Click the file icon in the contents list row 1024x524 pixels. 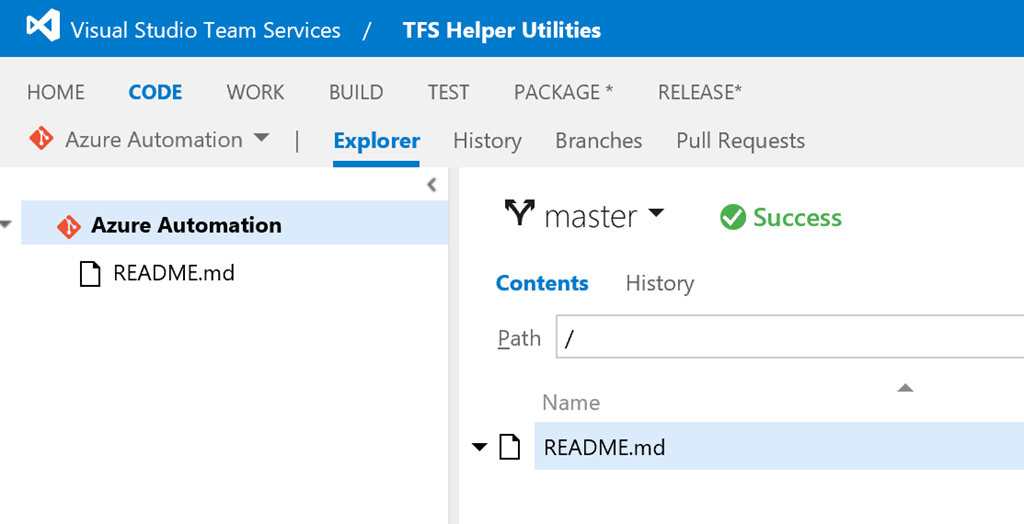pos(510,447)
